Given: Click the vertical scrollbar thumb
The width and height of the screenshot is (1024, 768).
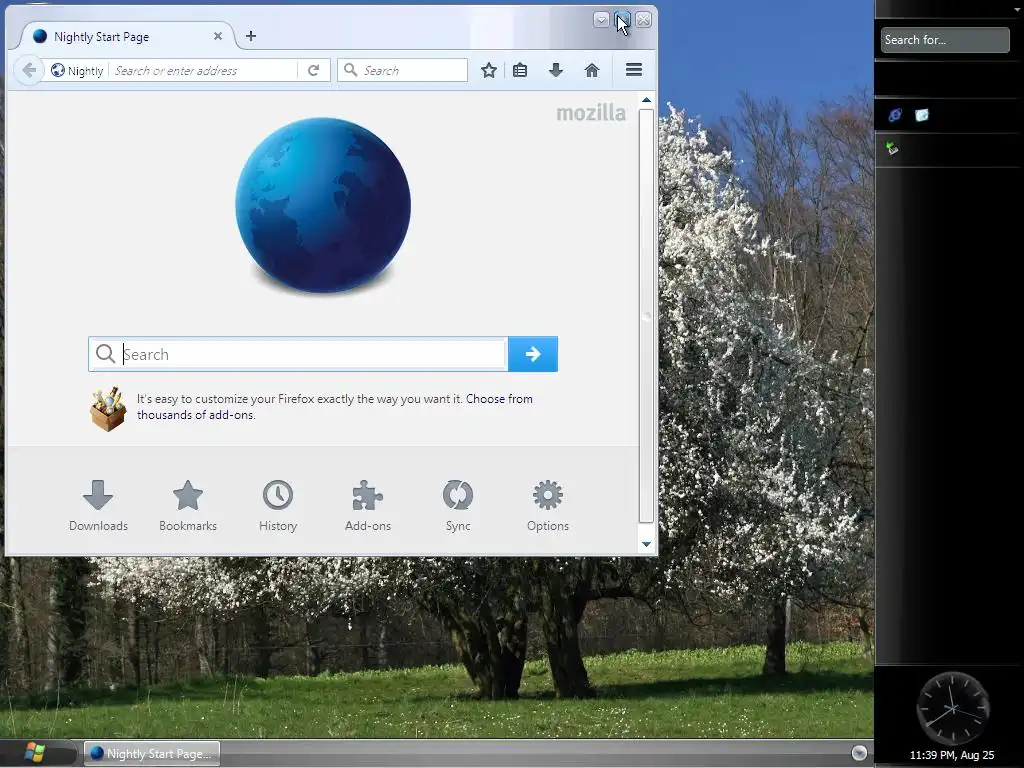Looking at the screenshot, I should (646, 316).
